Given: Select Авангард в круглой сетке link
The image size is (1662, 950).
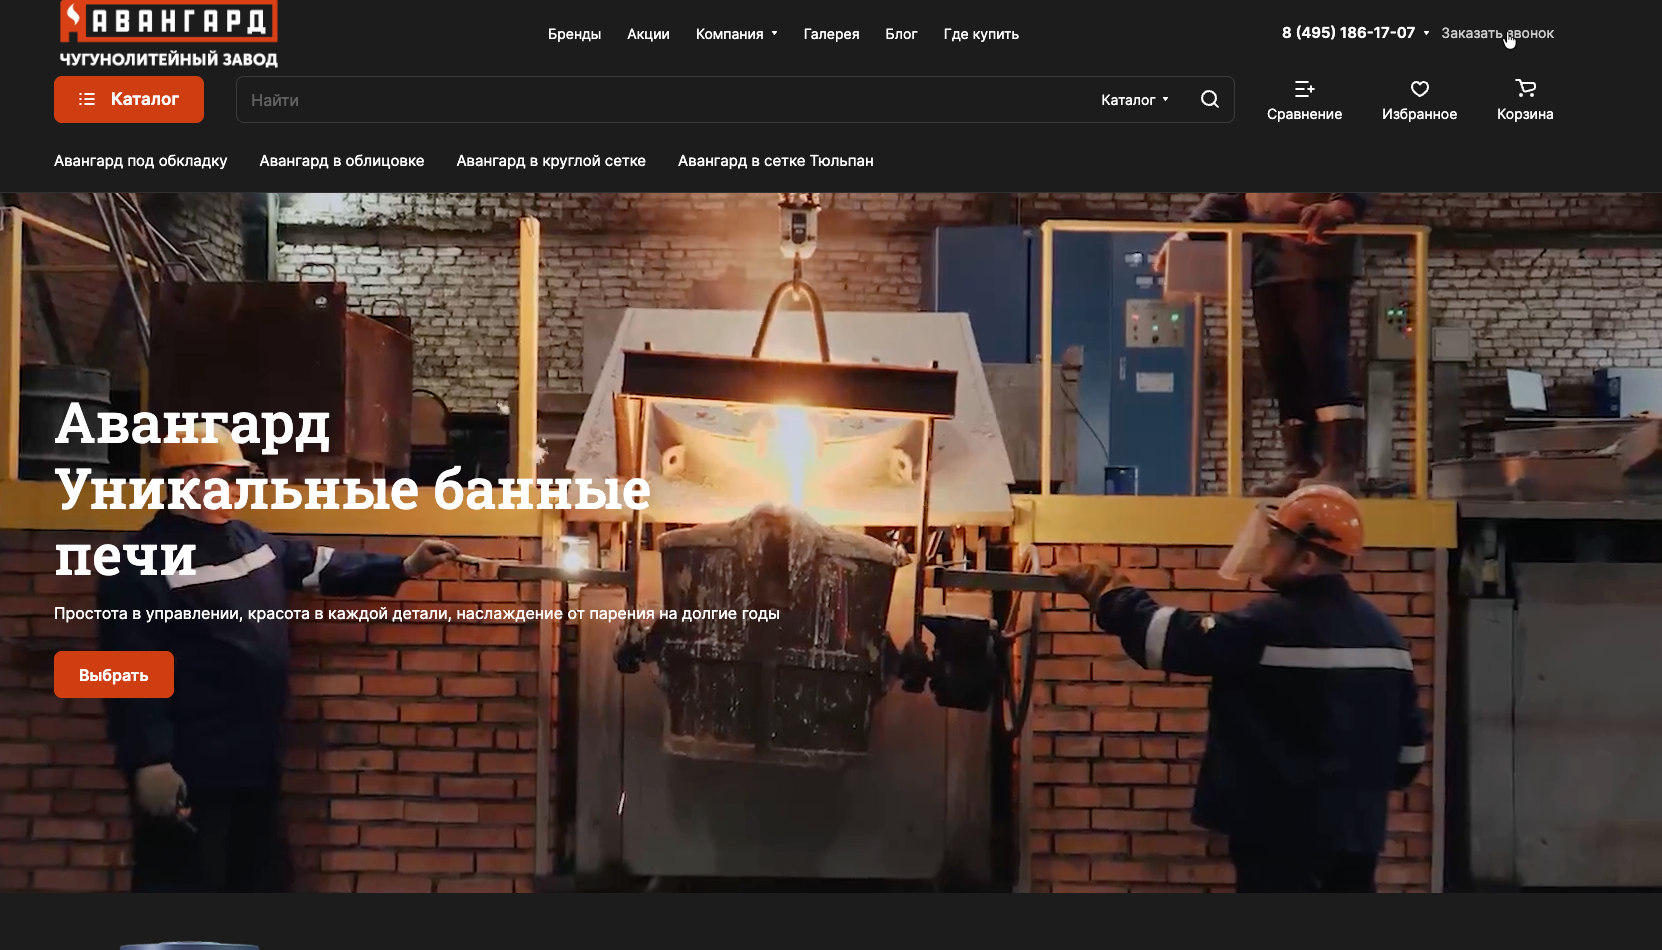Looking at the screenshot, I should pyautogui.click(x=551, y=161).
